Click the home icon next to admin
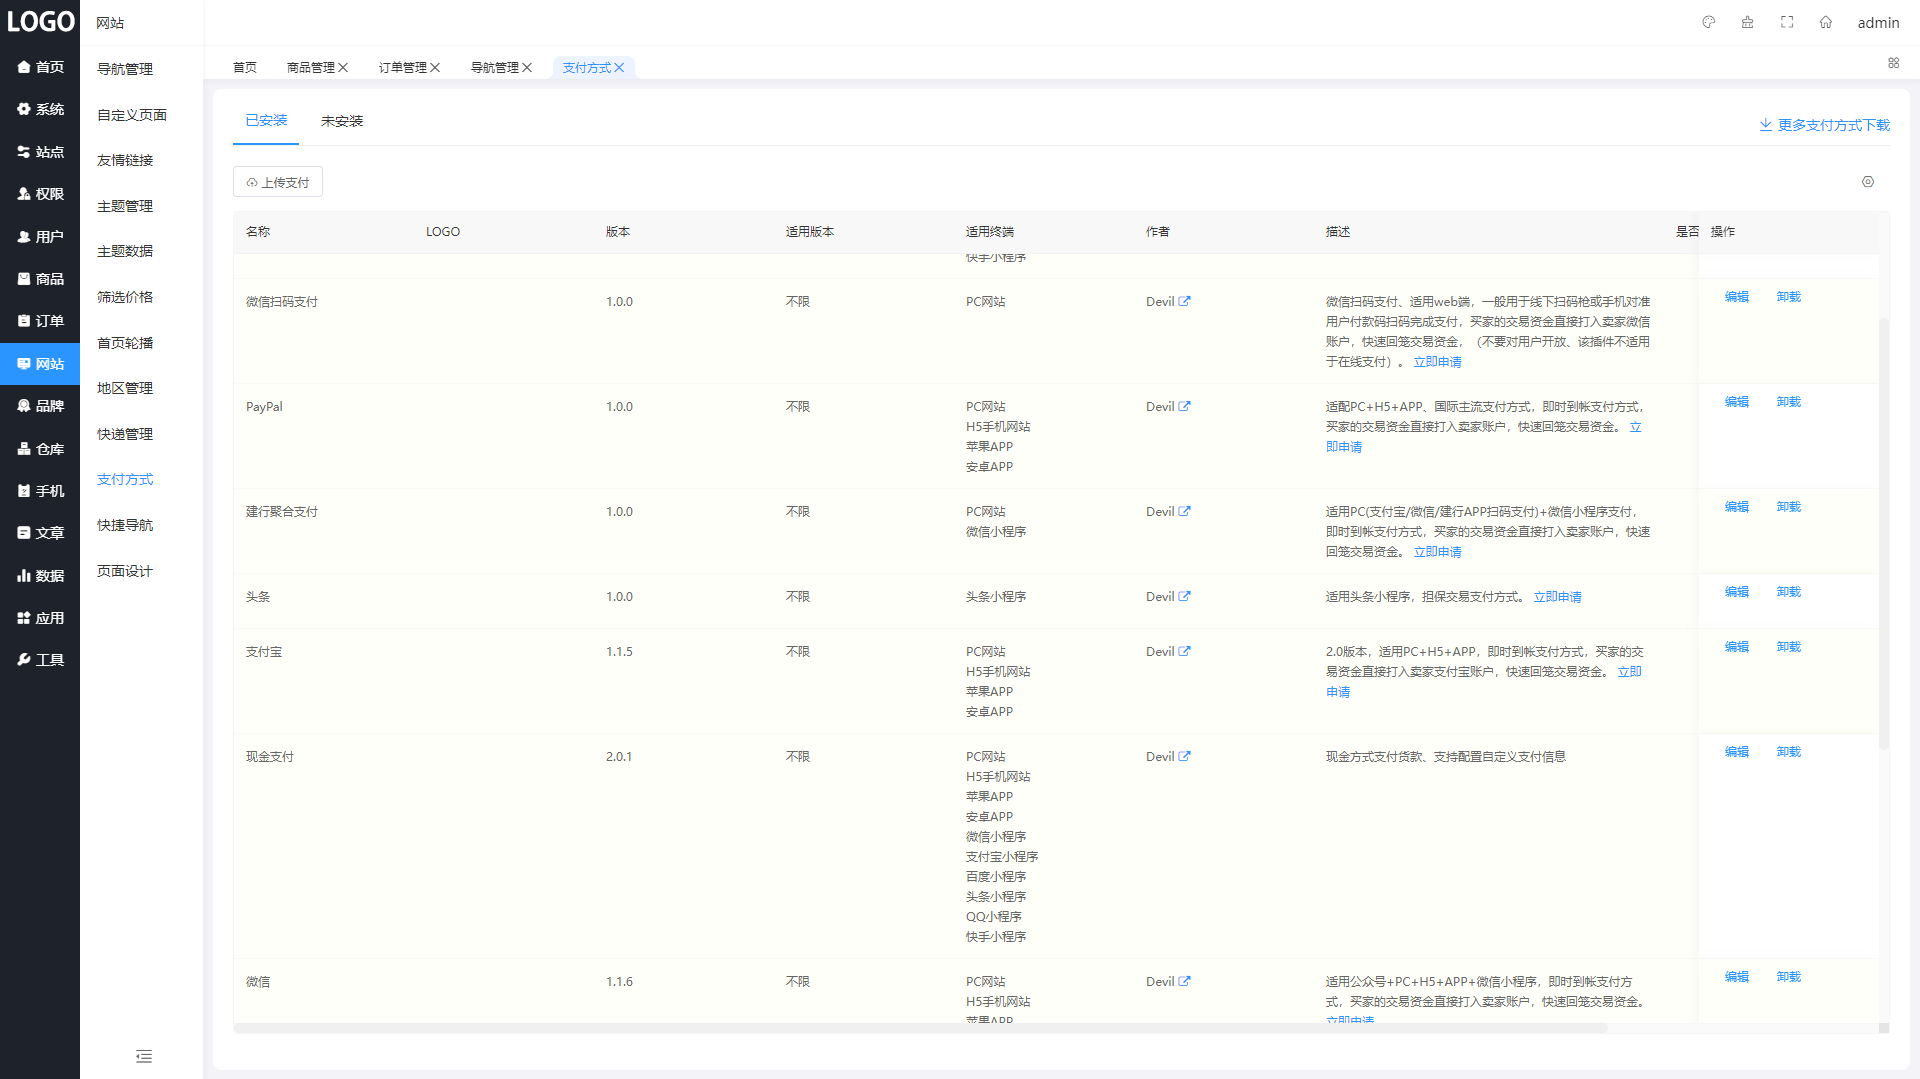 [1826, 22]
